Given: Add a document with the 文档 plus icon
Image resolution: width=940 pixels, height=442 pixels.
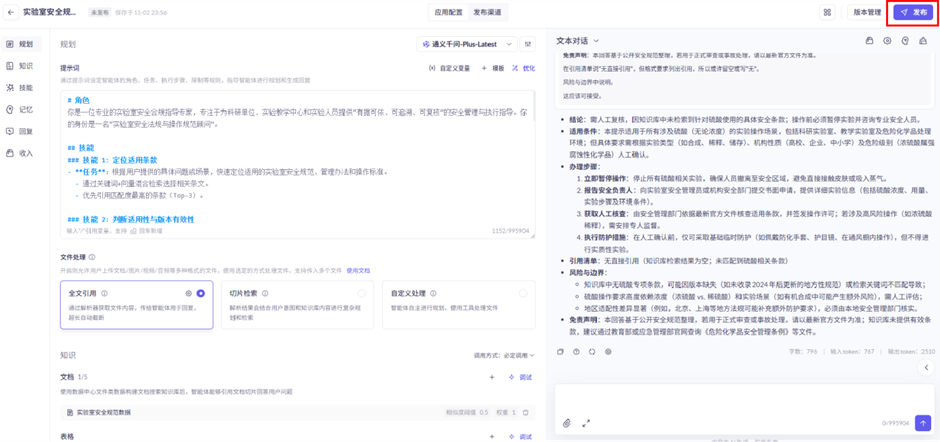Looking at the screenshot, I should click(x=492, y=377).
